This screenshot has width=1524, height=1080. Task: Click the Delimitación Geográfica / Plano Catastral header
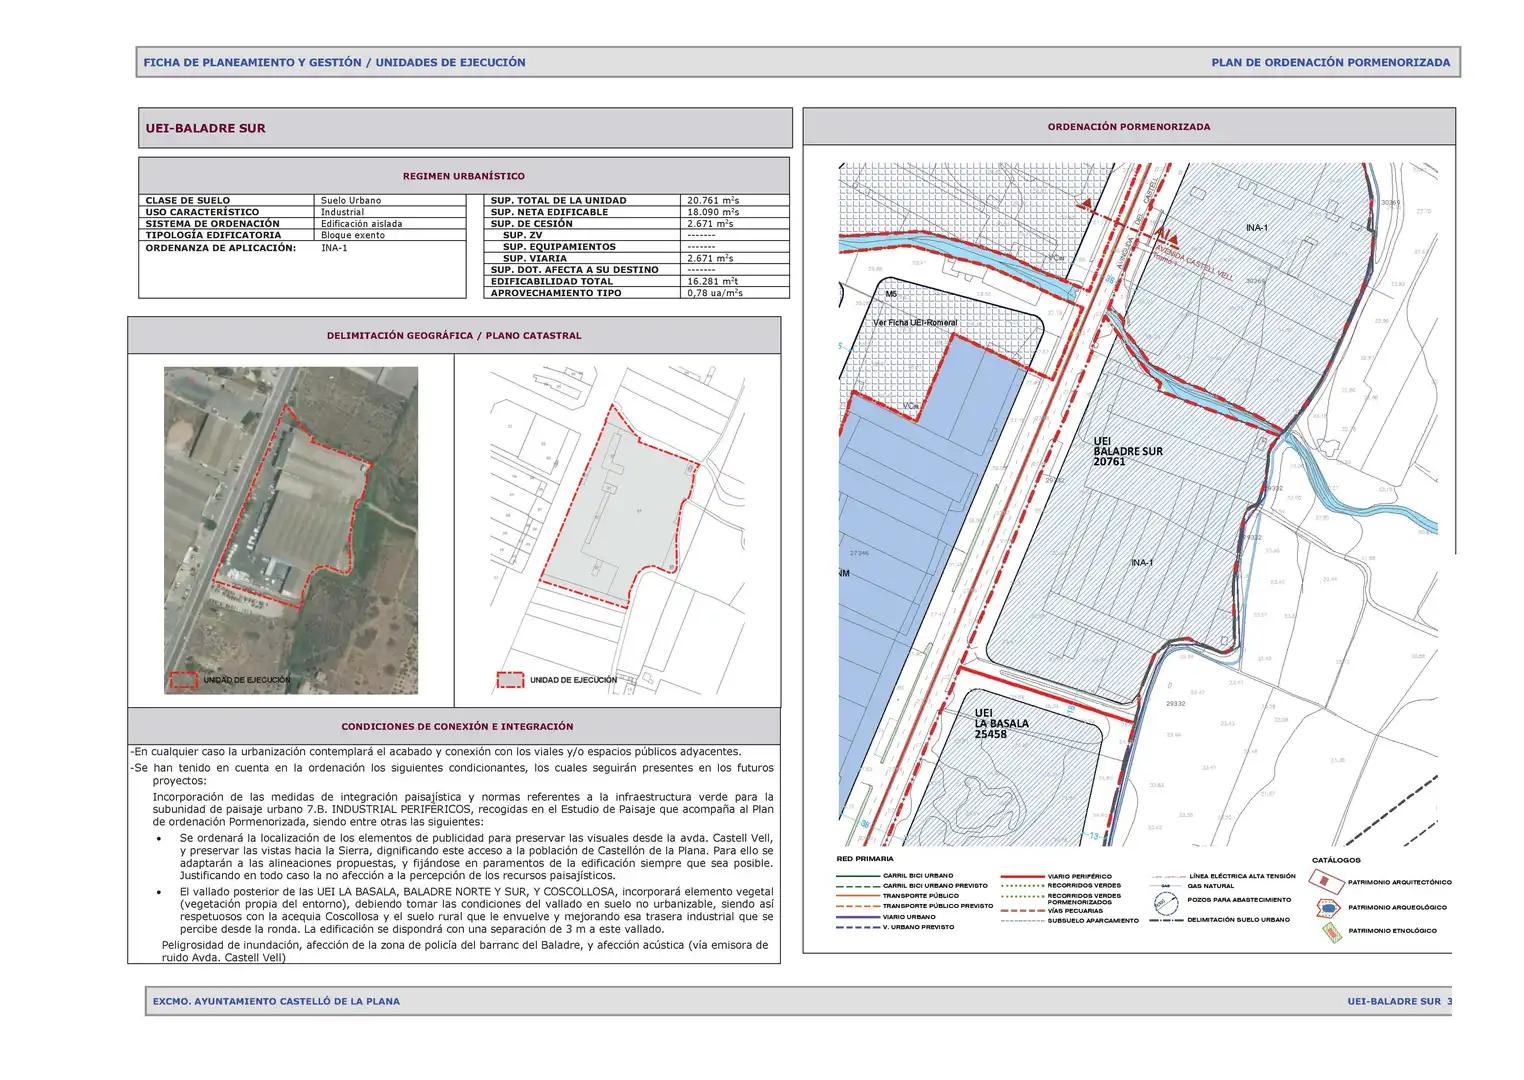coord(454,336)
